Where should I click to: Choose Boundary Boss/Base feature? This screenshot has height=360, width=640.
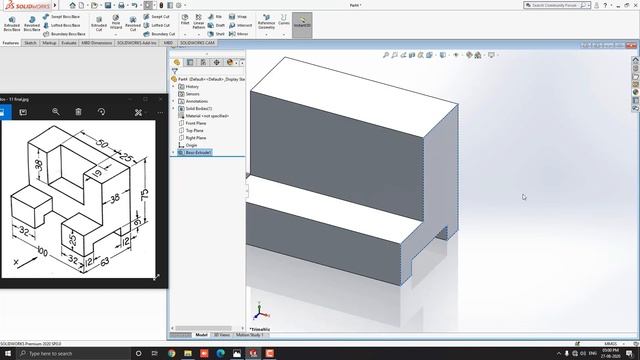click(x=64, y=34)
